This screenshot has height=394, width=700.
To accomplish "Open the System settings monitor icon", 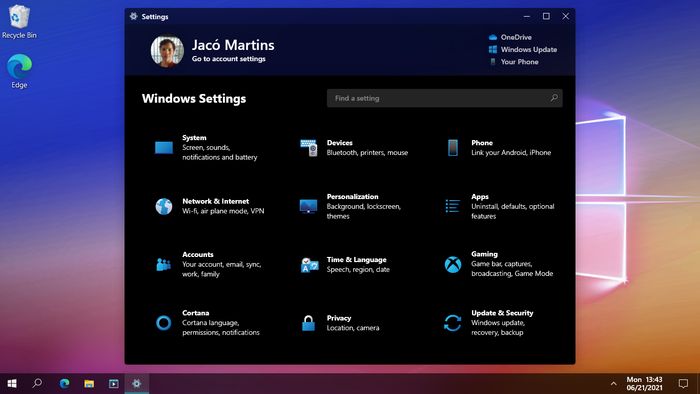I will coord(164,147).
